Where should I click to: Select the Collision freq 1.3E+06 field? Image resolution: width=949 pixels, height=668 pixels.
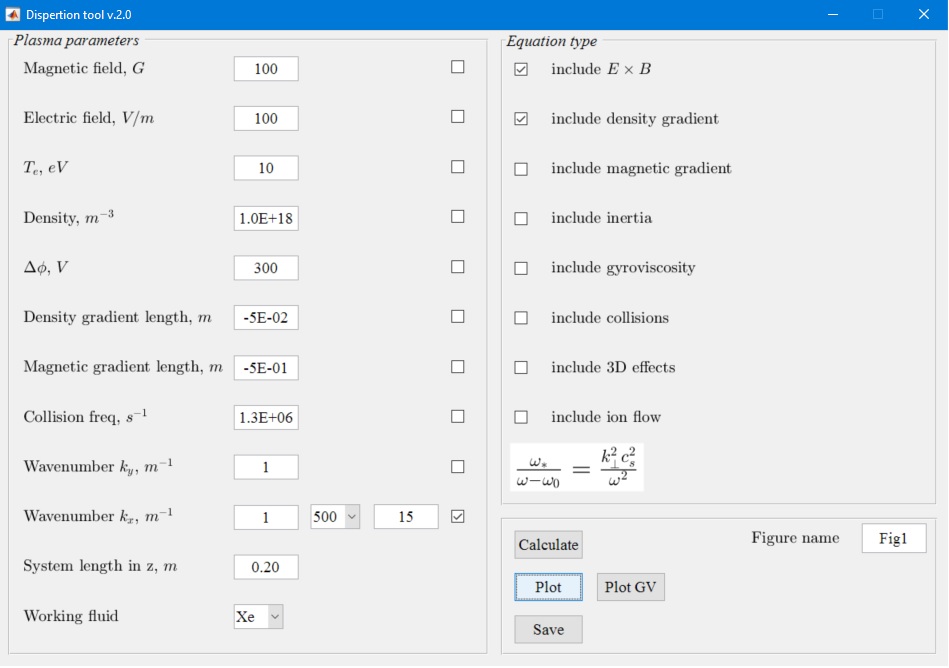coord(266,418)
